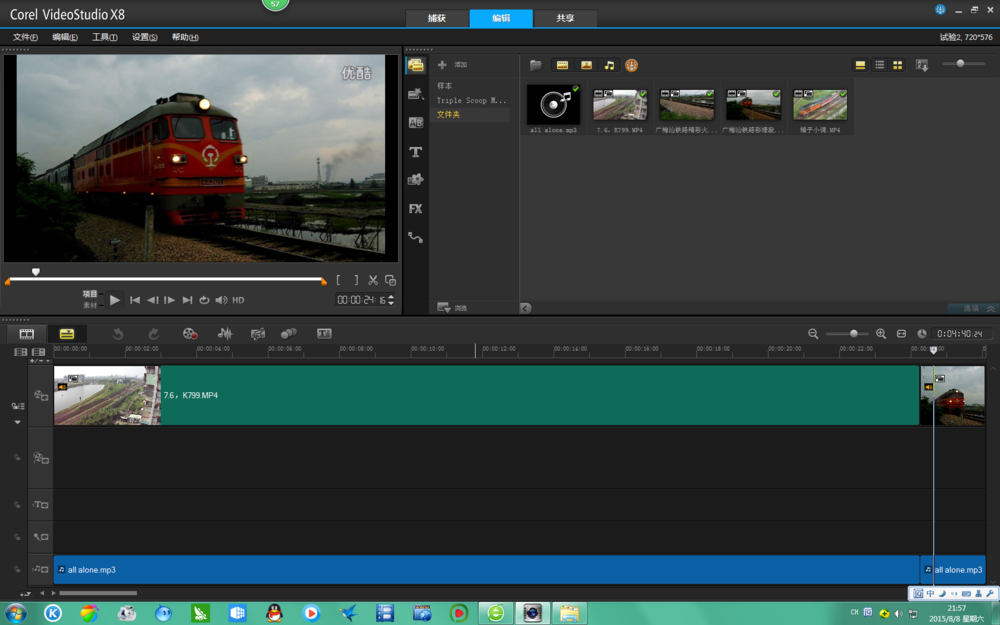The height and width of the screenshot is (625, 1000).
Task: Open the Record/Capture option icon
Action: pyautogui.click(x=189, y=334)
